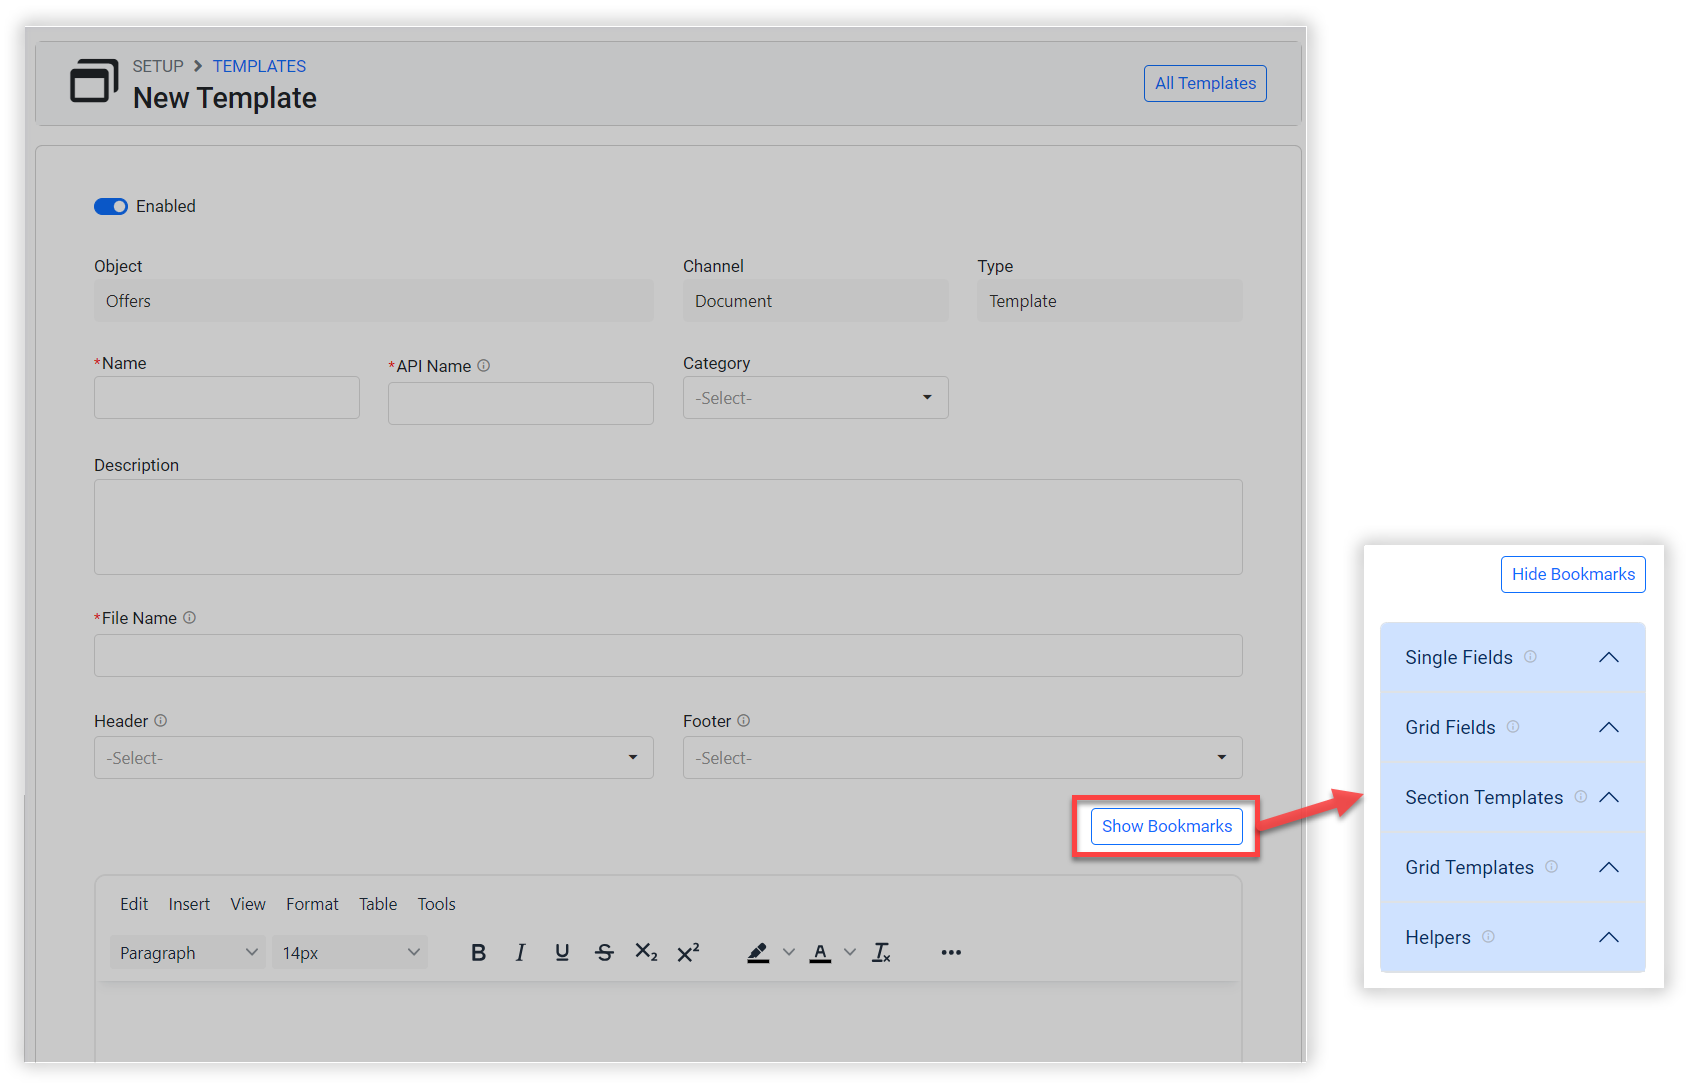Viewport: 1704px width, 1091px height.
Task: Open the Format menu in editor
Action: pyautogui.click(x=312, y=904)
